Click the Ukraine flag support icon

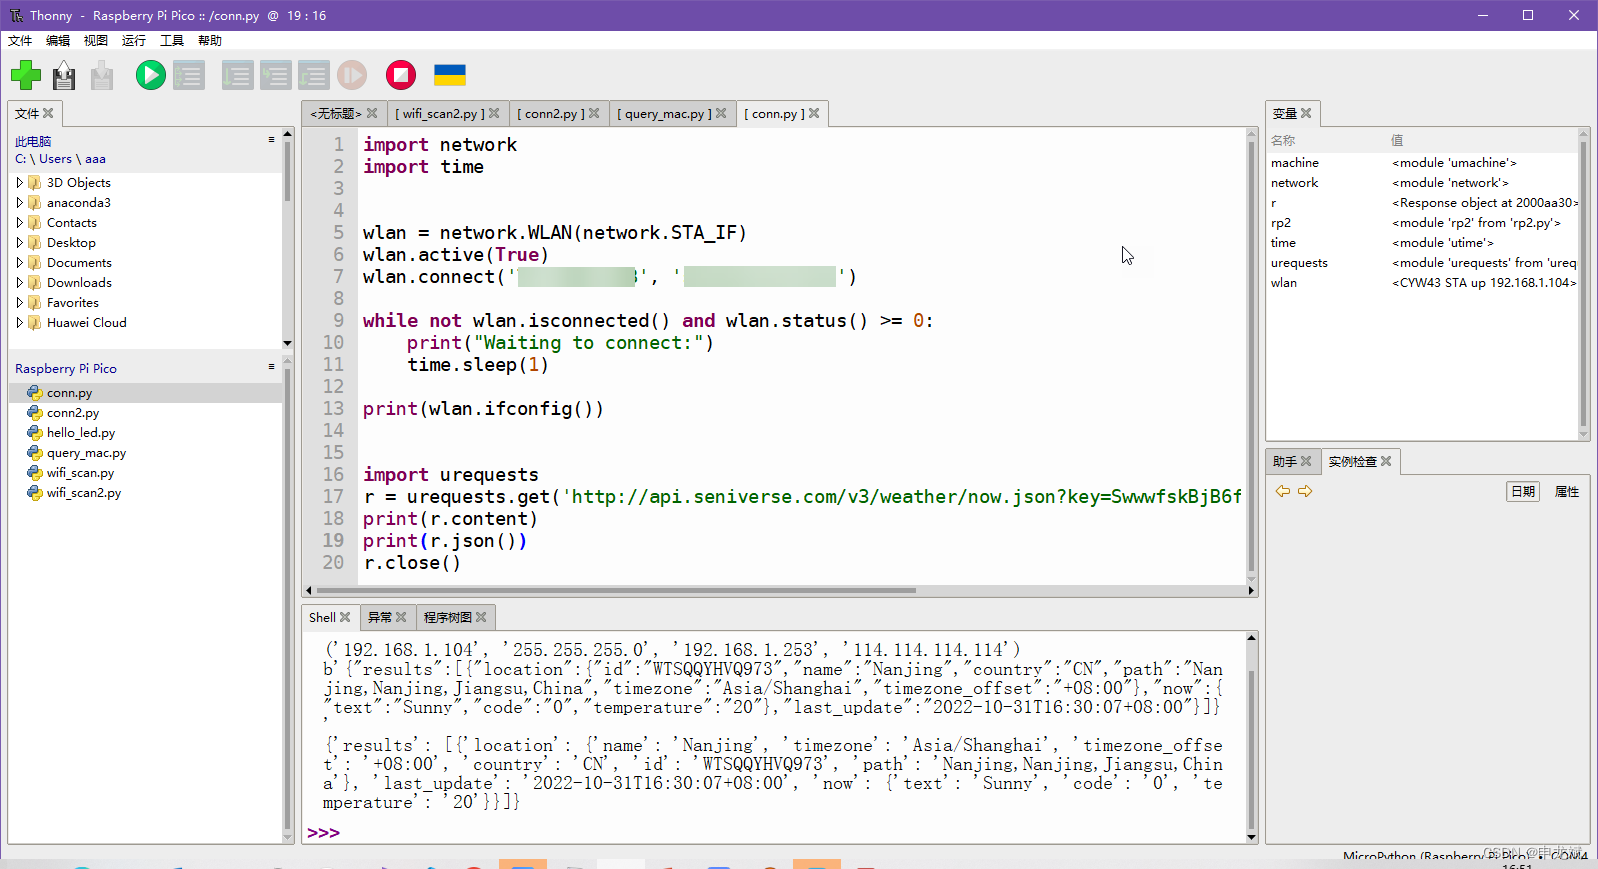coord(450,75)
